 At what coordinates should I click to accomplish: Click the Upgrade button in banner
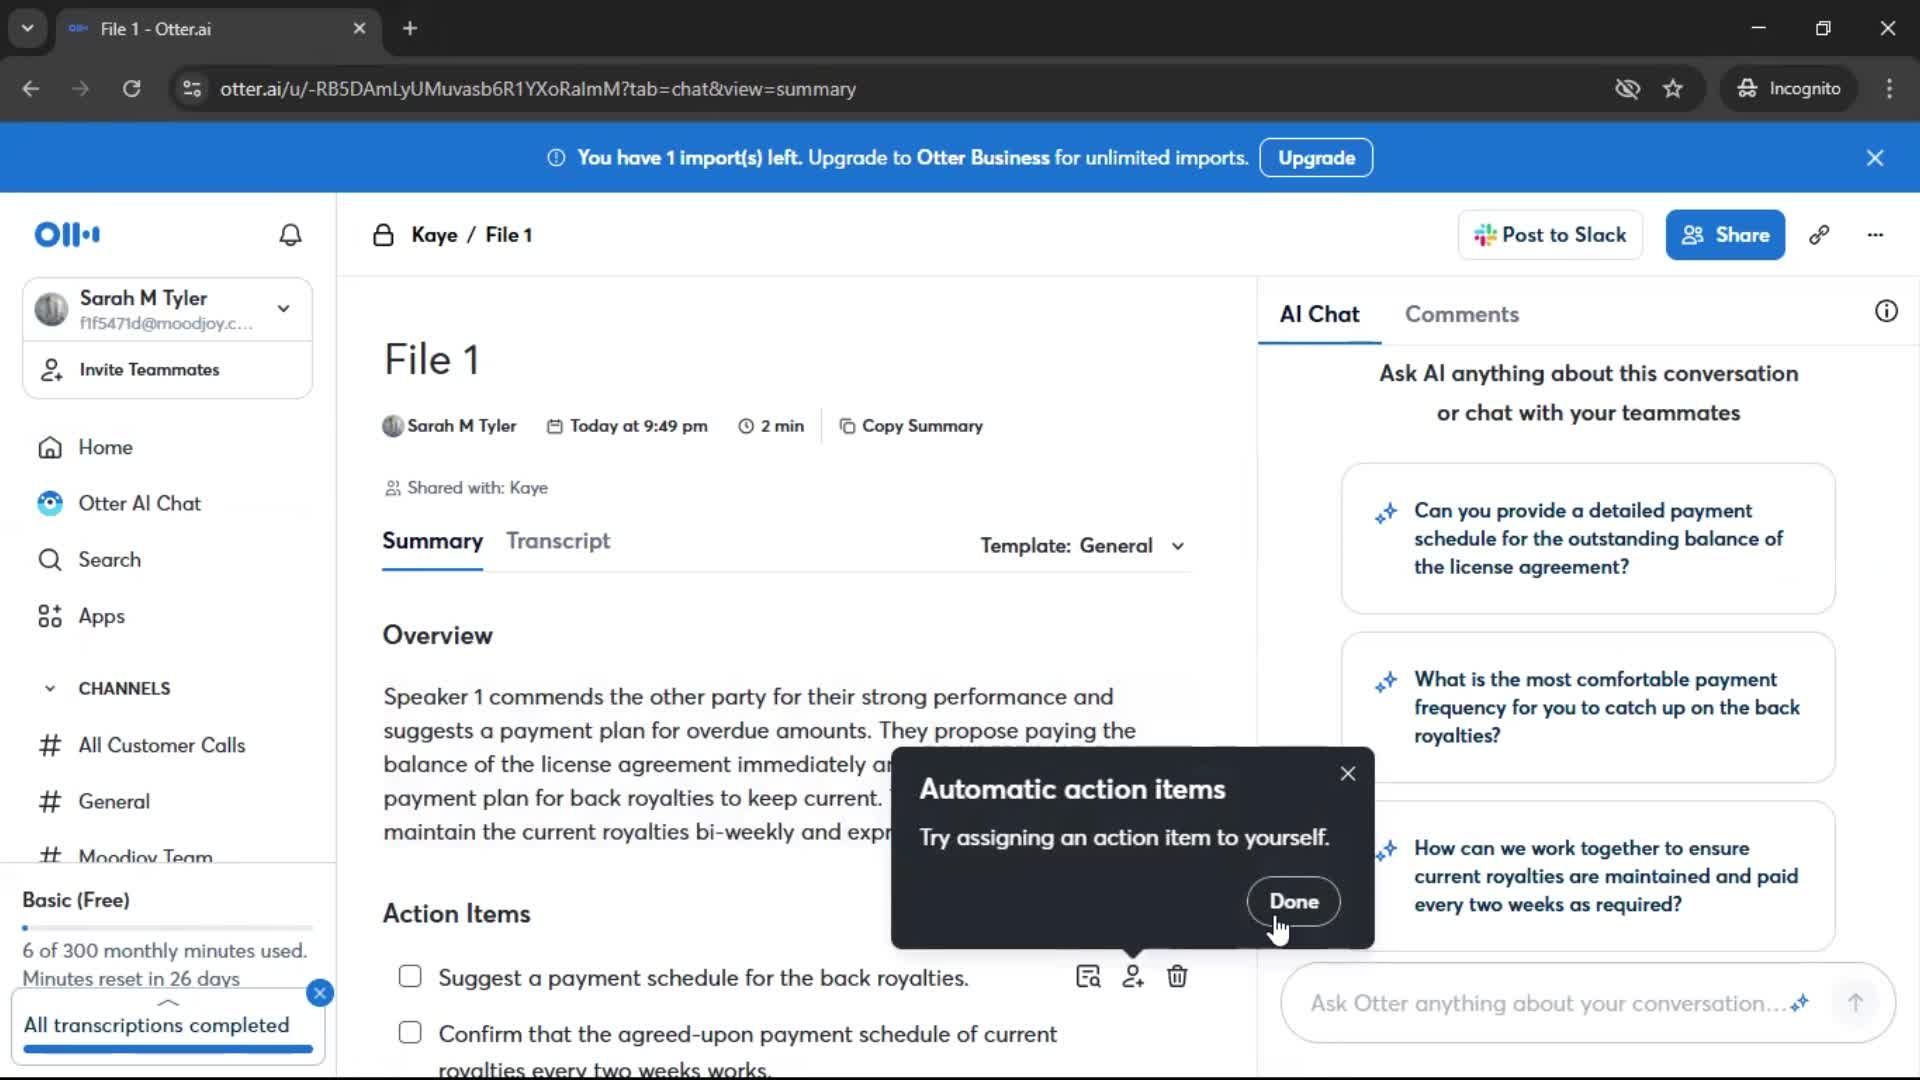coord(1316,158)
